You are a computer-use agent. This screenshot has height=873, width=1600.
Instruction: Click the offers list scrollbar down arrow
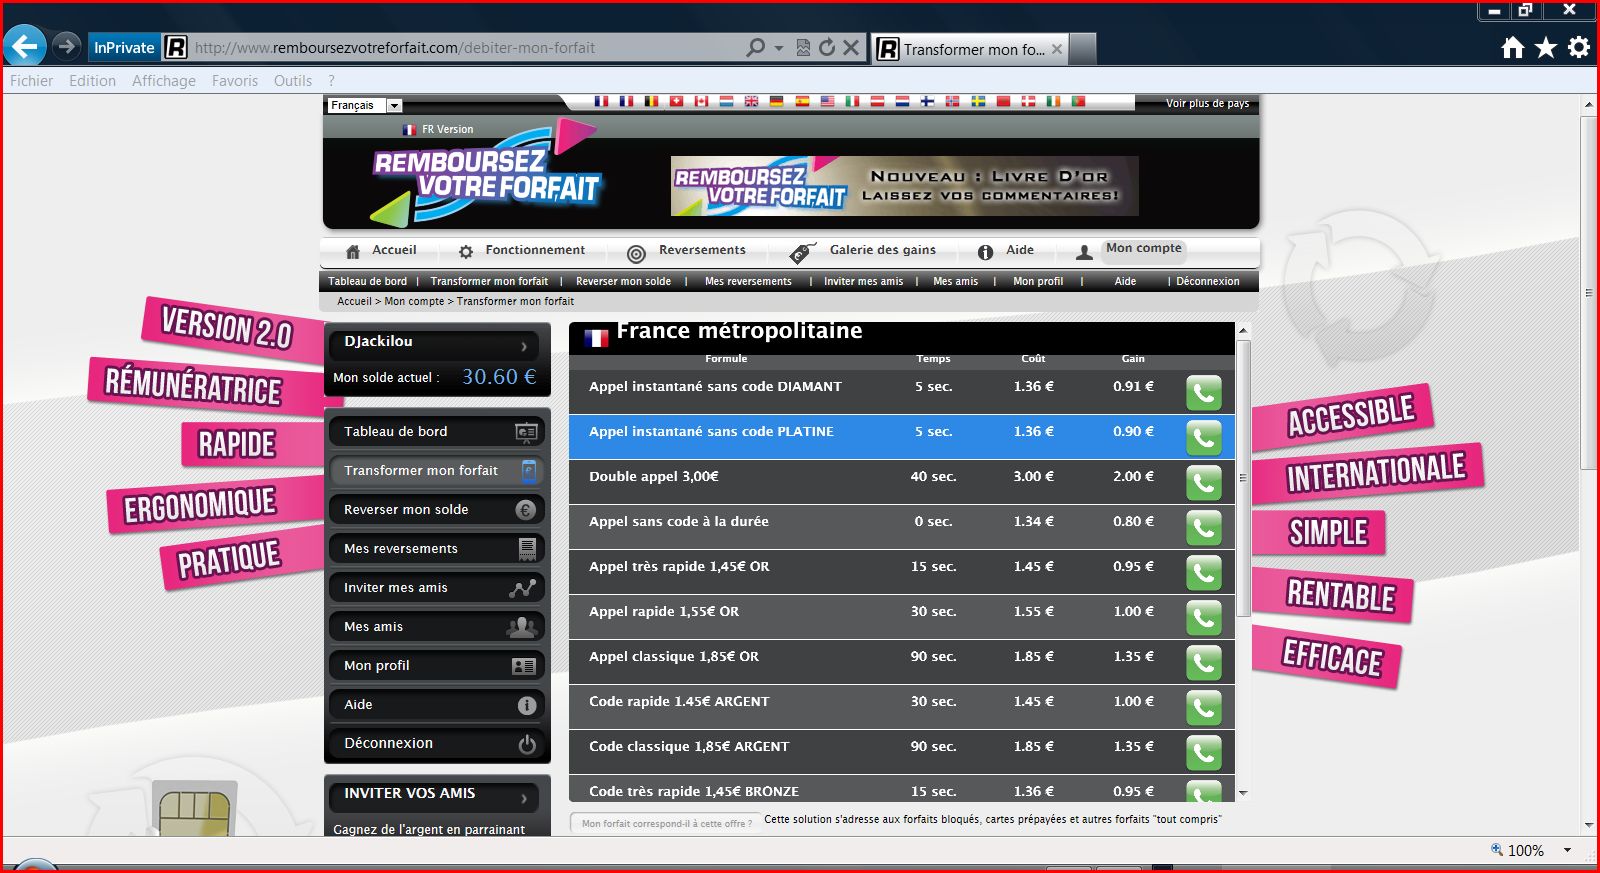1243,794
